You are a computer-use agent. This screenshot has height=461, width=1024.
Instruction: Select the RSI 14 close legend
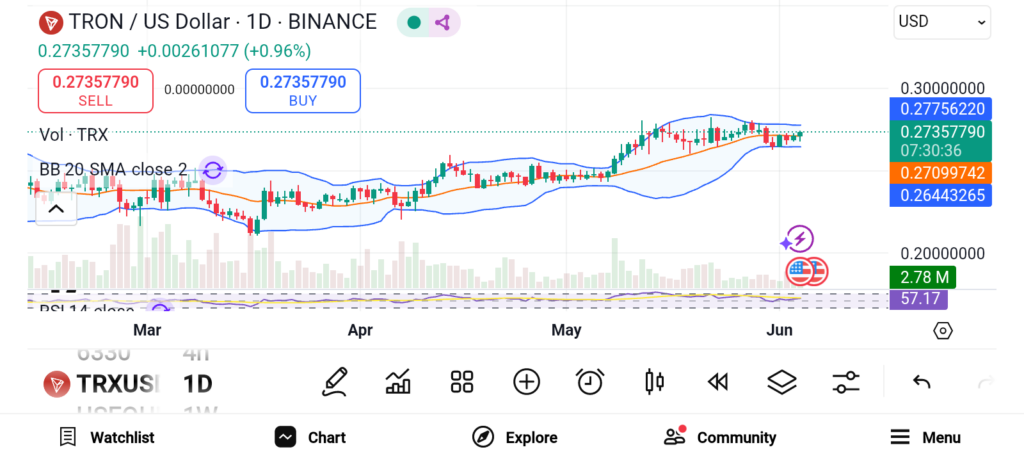pos(87,308)
